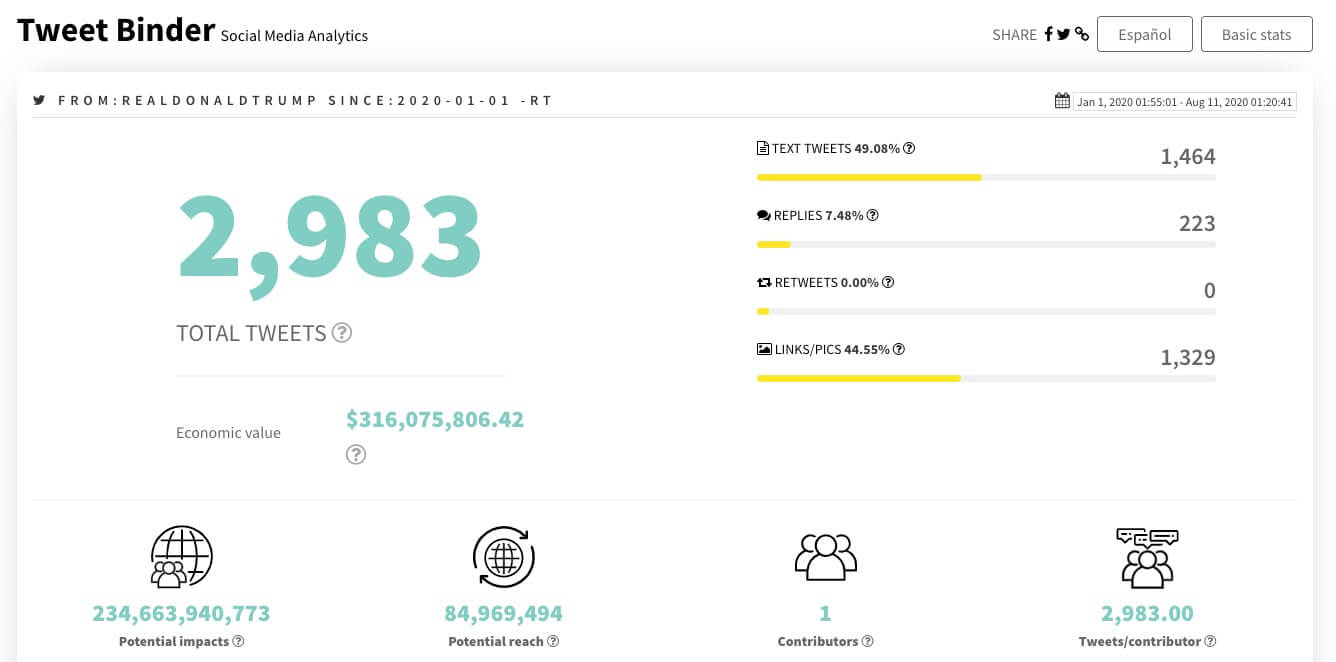Go to Tweet Binder home logo
This screenshot has width=1336, height=662.
click(116, 30)
